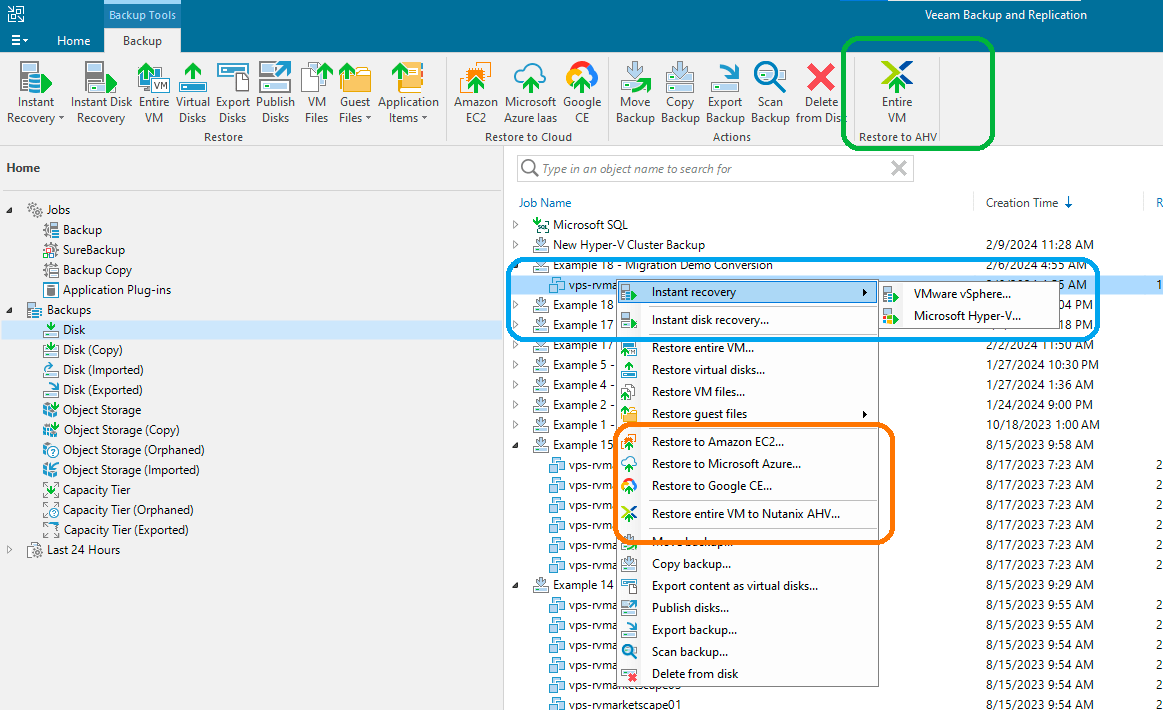The image size is (1163, 710).
Task: Collapse the Example 15 job row
Action: click(515, 445)
